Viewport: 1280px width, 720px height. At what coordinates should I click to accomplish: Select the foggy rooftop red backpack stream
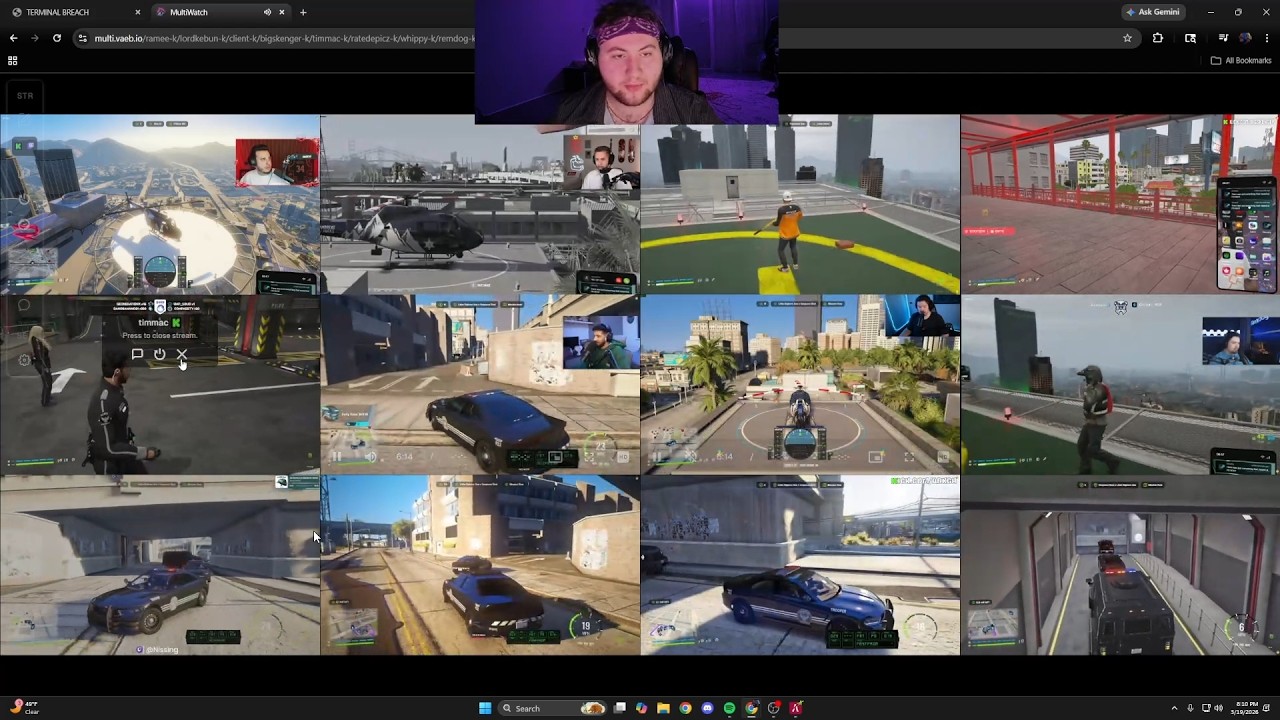pyautogui.click(x=1120, y=384)
